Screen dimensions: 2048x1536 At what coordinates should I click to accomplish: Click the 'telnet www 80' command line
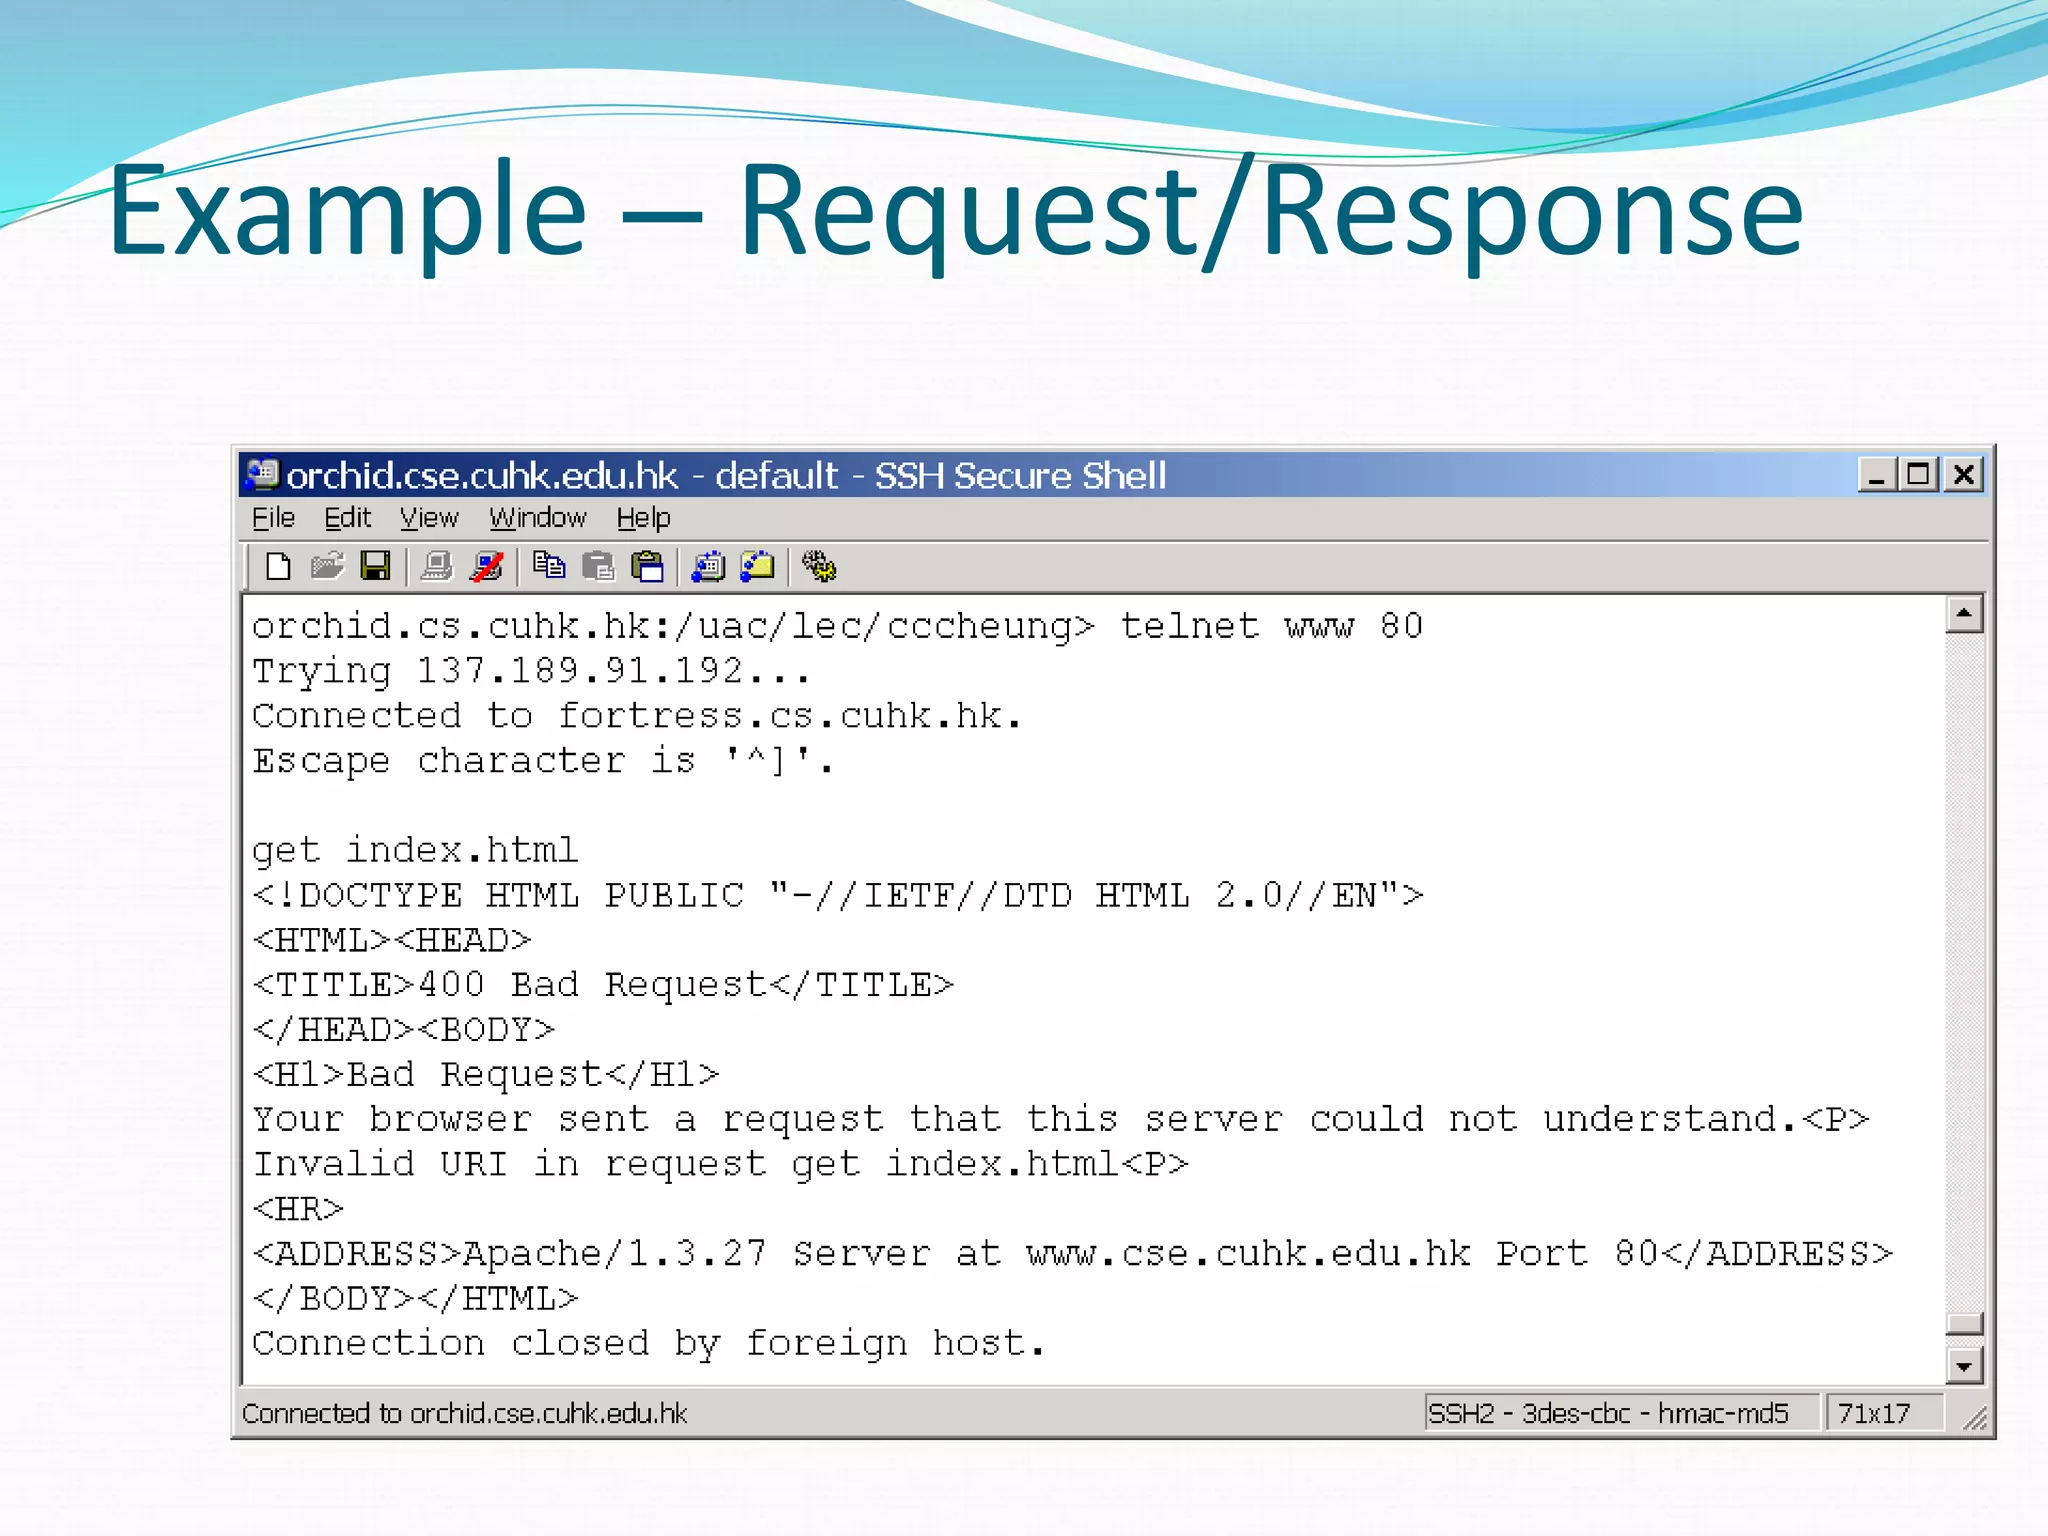[x=837, y=626]
